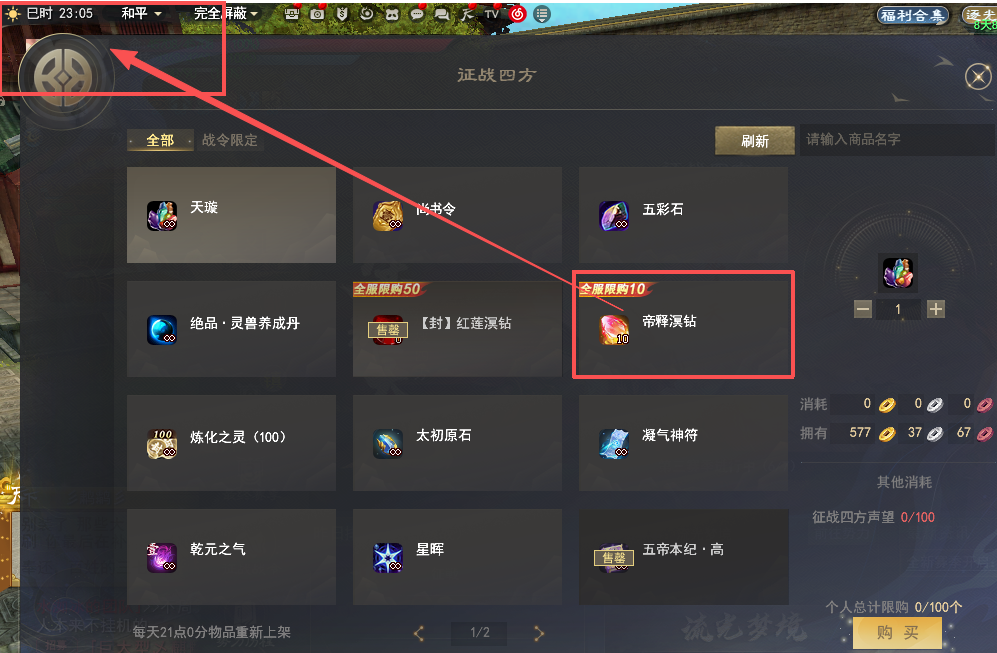This screenshot has height=653, width=997.
Task: Decrease quantity with the minus button
Action: pos(863,310)
